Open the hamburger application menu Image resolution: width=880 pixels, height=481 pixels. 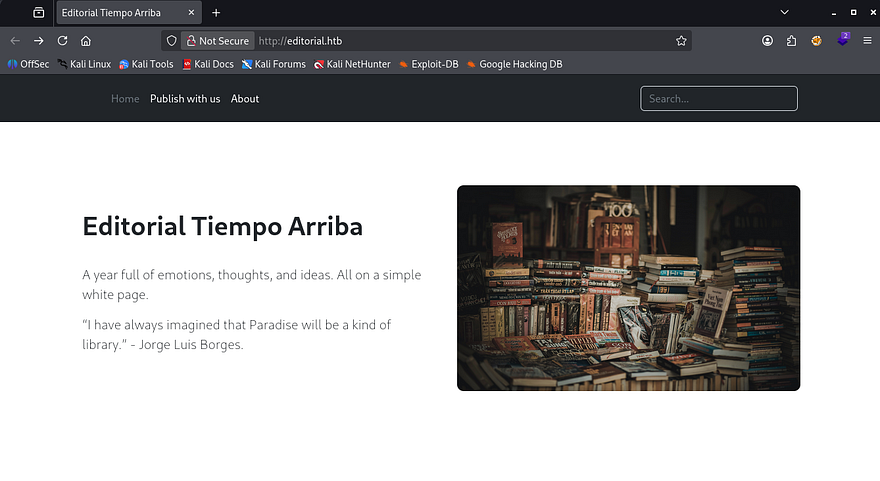click(x=867, y=41)
